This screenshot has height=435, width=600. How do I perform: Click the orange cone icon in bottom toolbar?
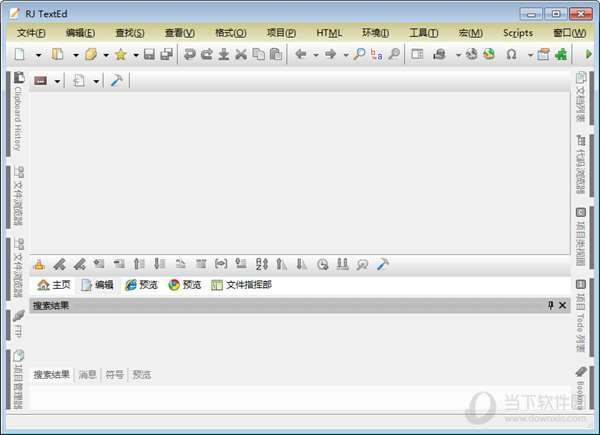(39, 264)
